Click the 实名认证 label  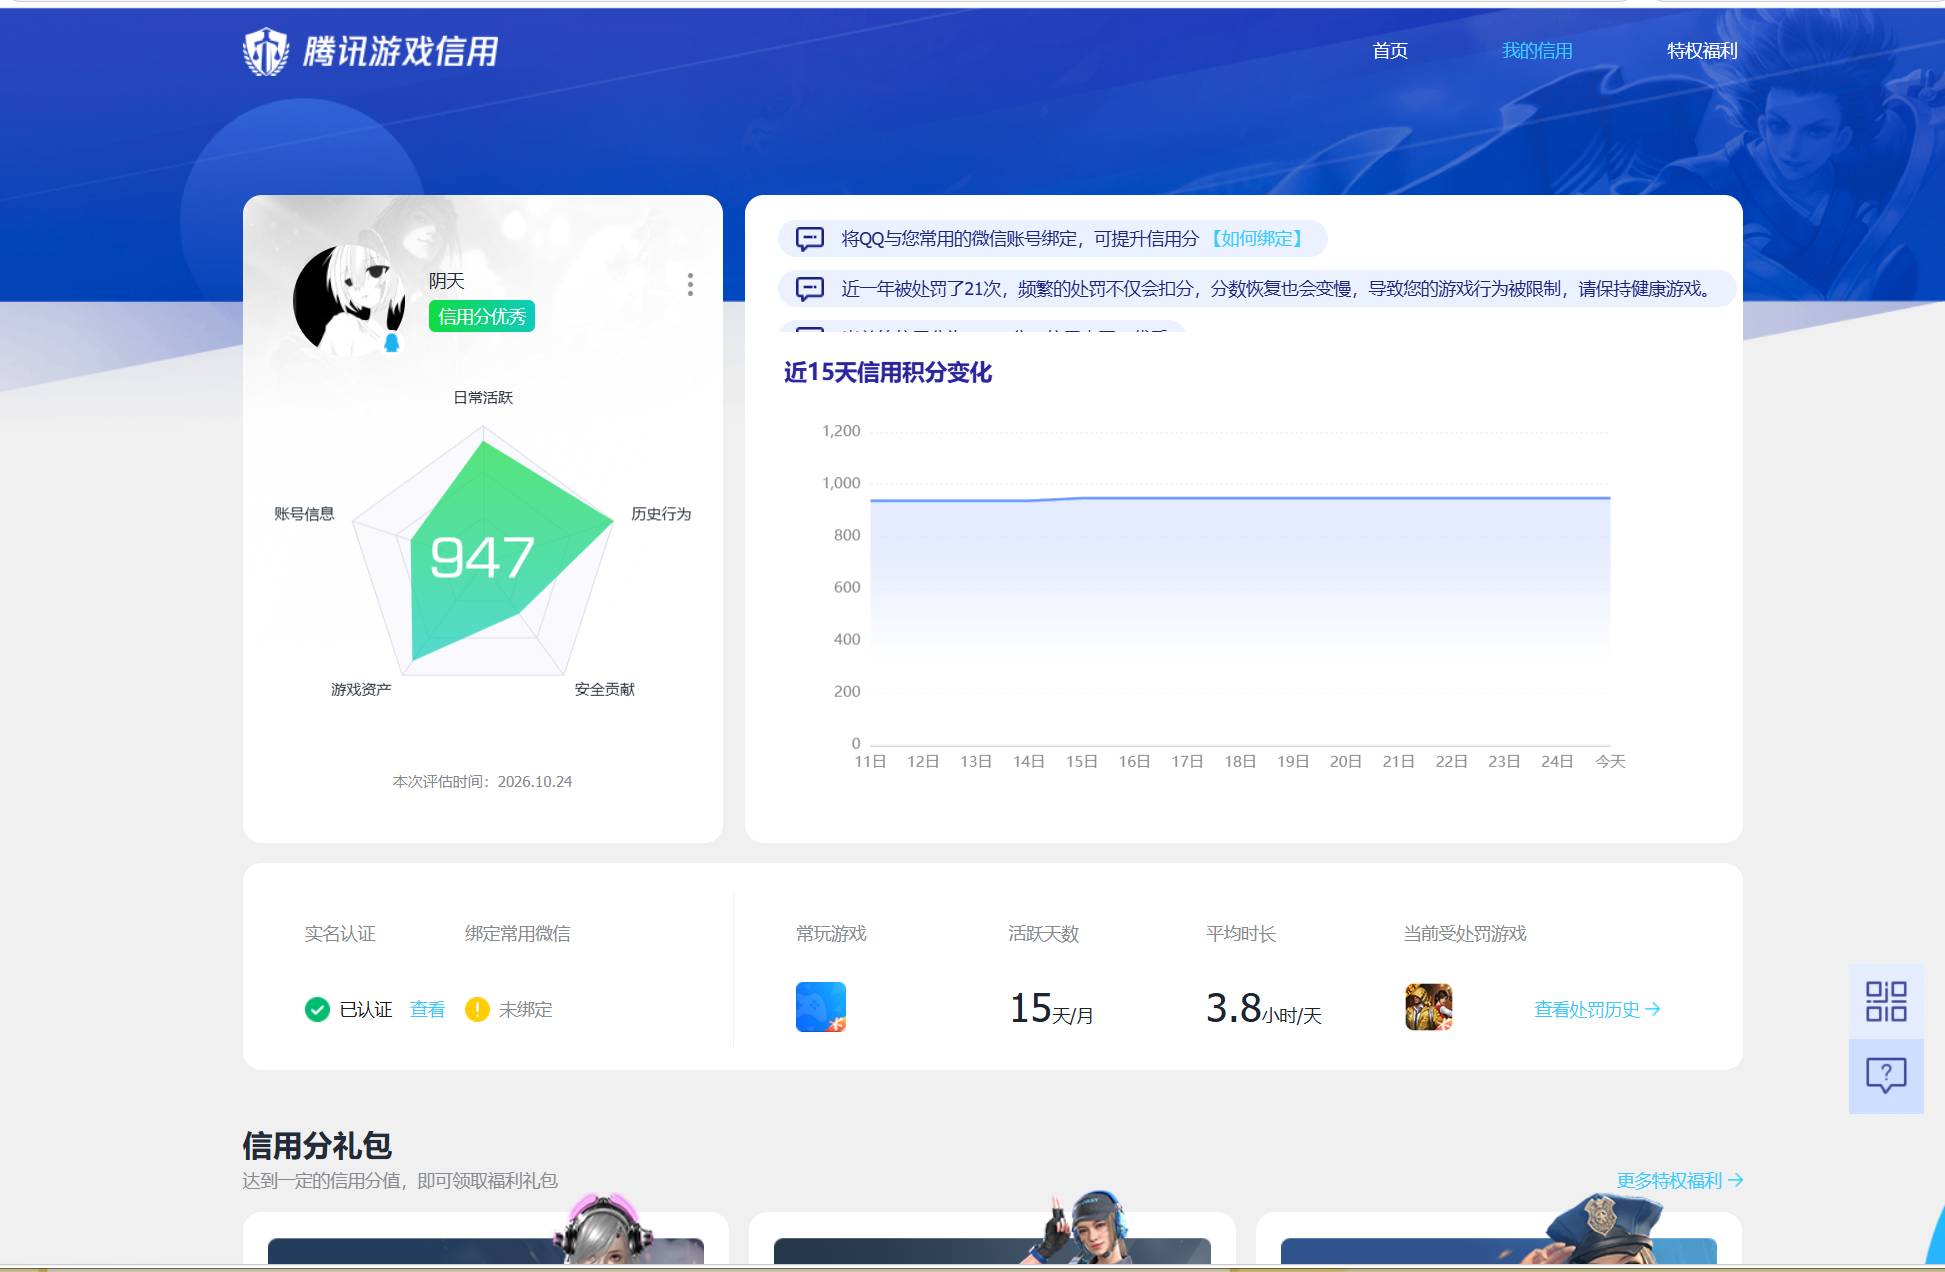tap(340, 934)
